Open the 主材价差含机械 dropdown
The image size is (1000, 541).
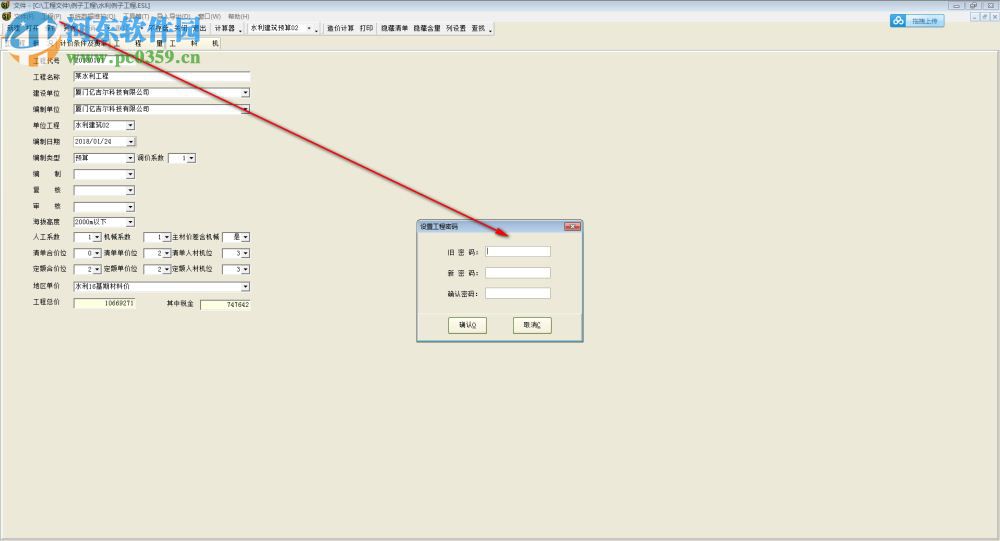[246, 237]
